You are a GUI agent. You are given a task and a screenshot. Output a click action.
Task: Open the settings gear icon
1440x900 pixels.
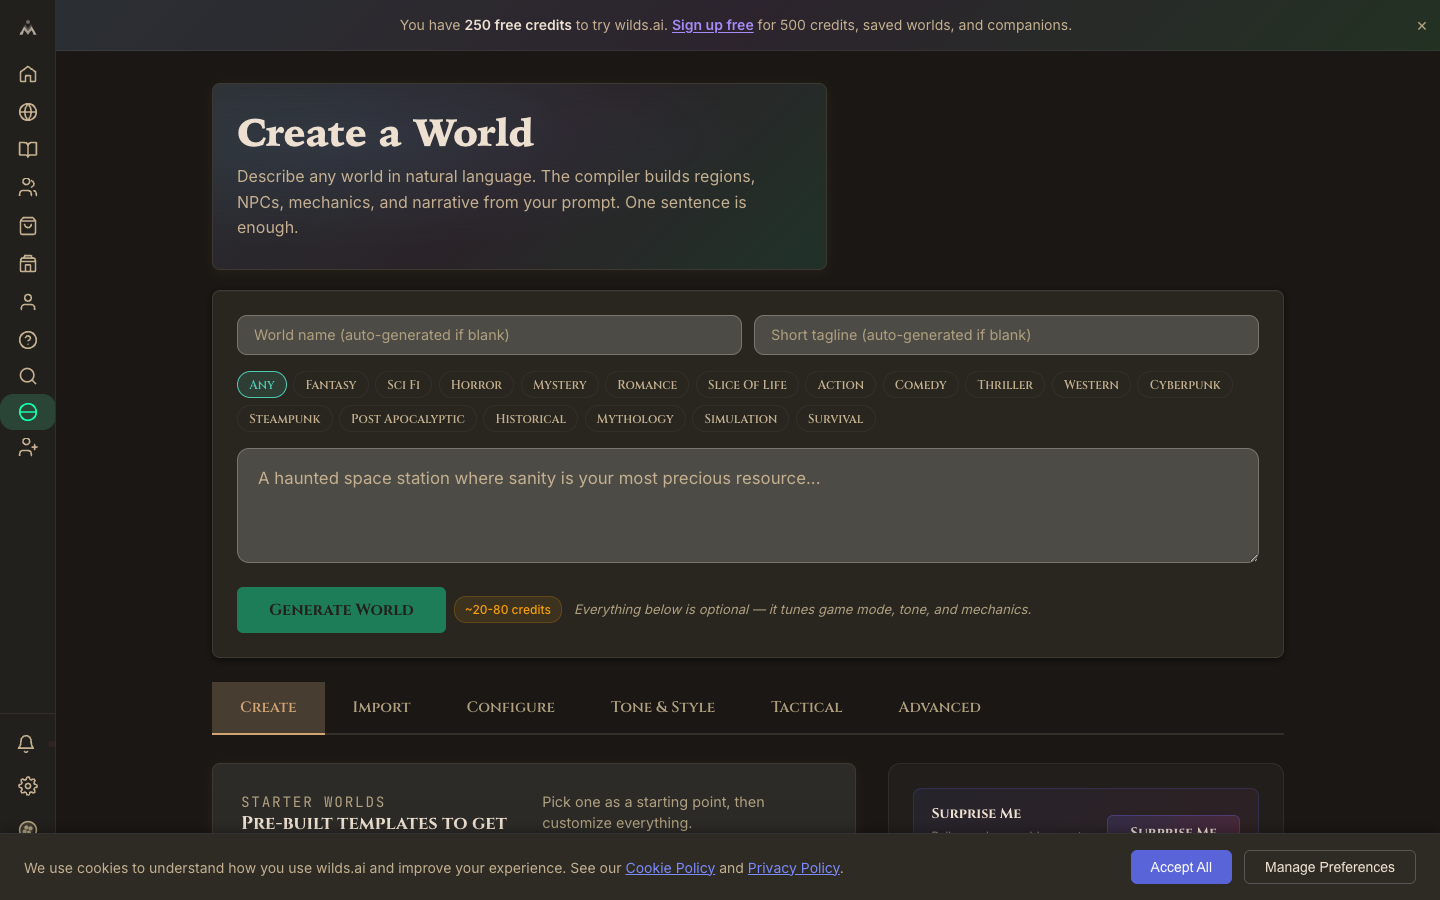click(28, 786)
